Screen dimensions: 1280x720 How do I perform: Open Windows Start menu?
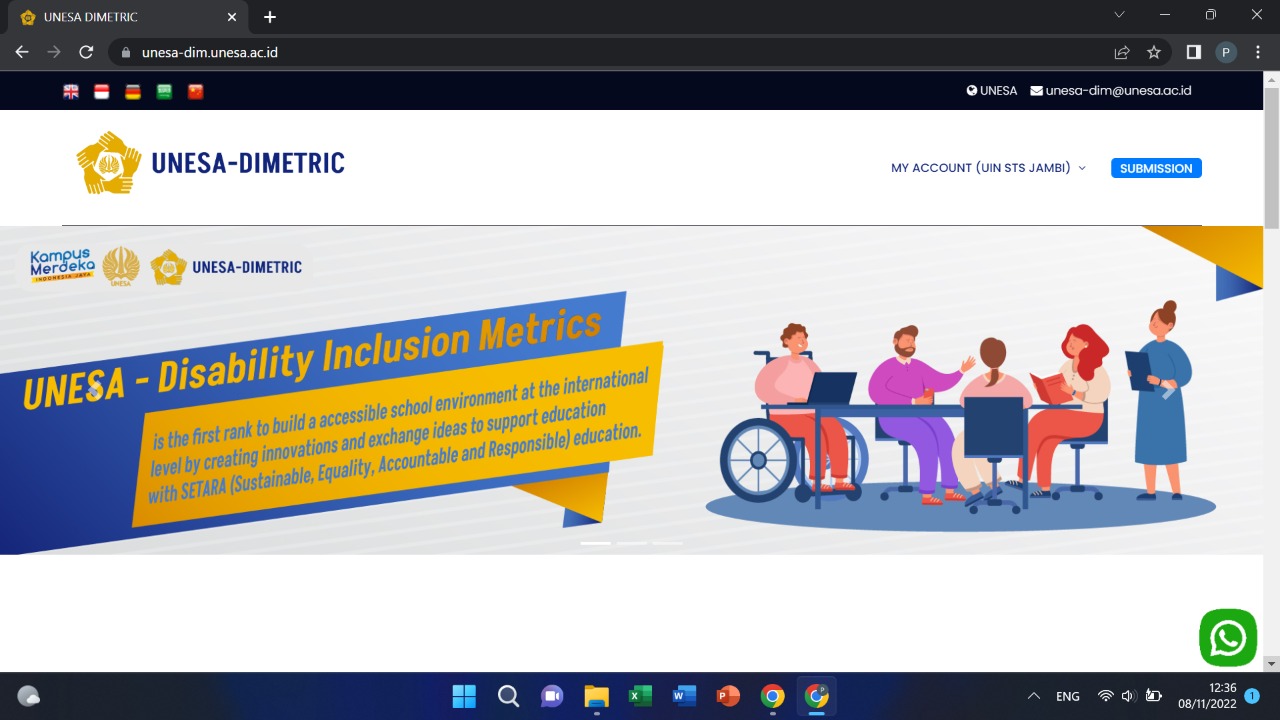point(464,696)
